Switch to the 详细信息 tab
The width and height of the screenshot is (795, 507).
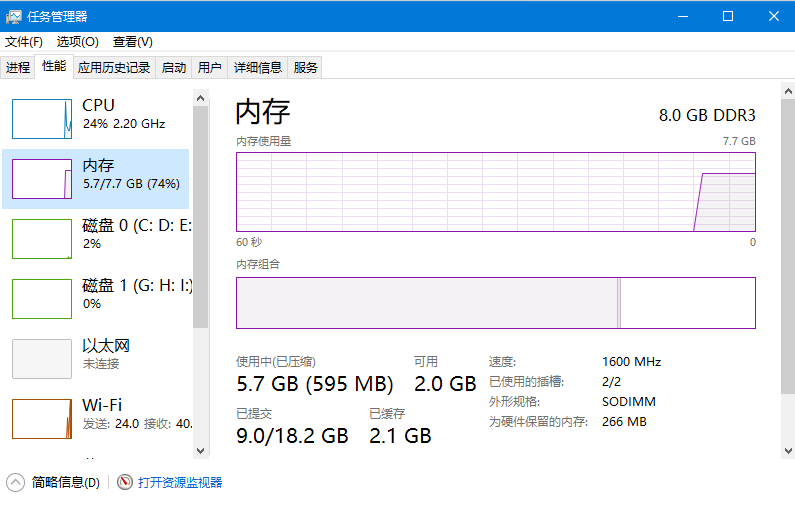[x=258, y=68]
